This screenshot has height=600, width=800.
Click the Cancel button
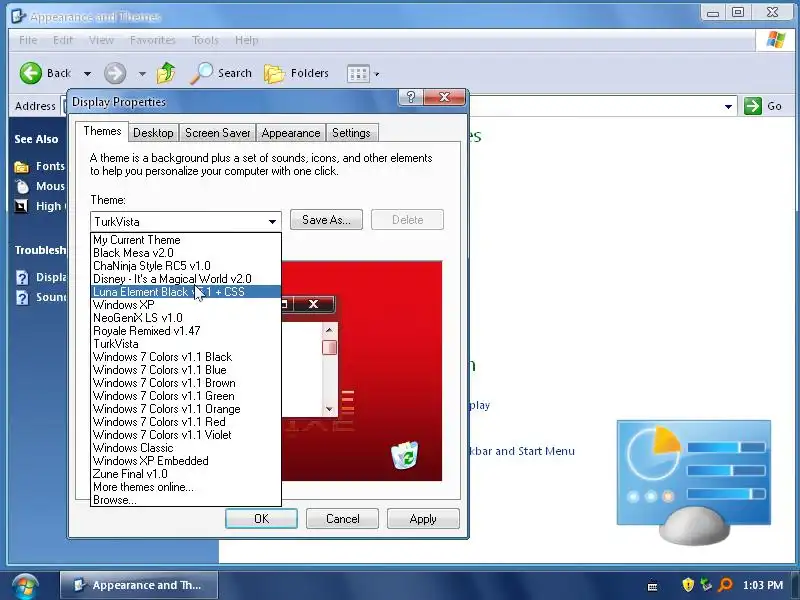[342, 519]
